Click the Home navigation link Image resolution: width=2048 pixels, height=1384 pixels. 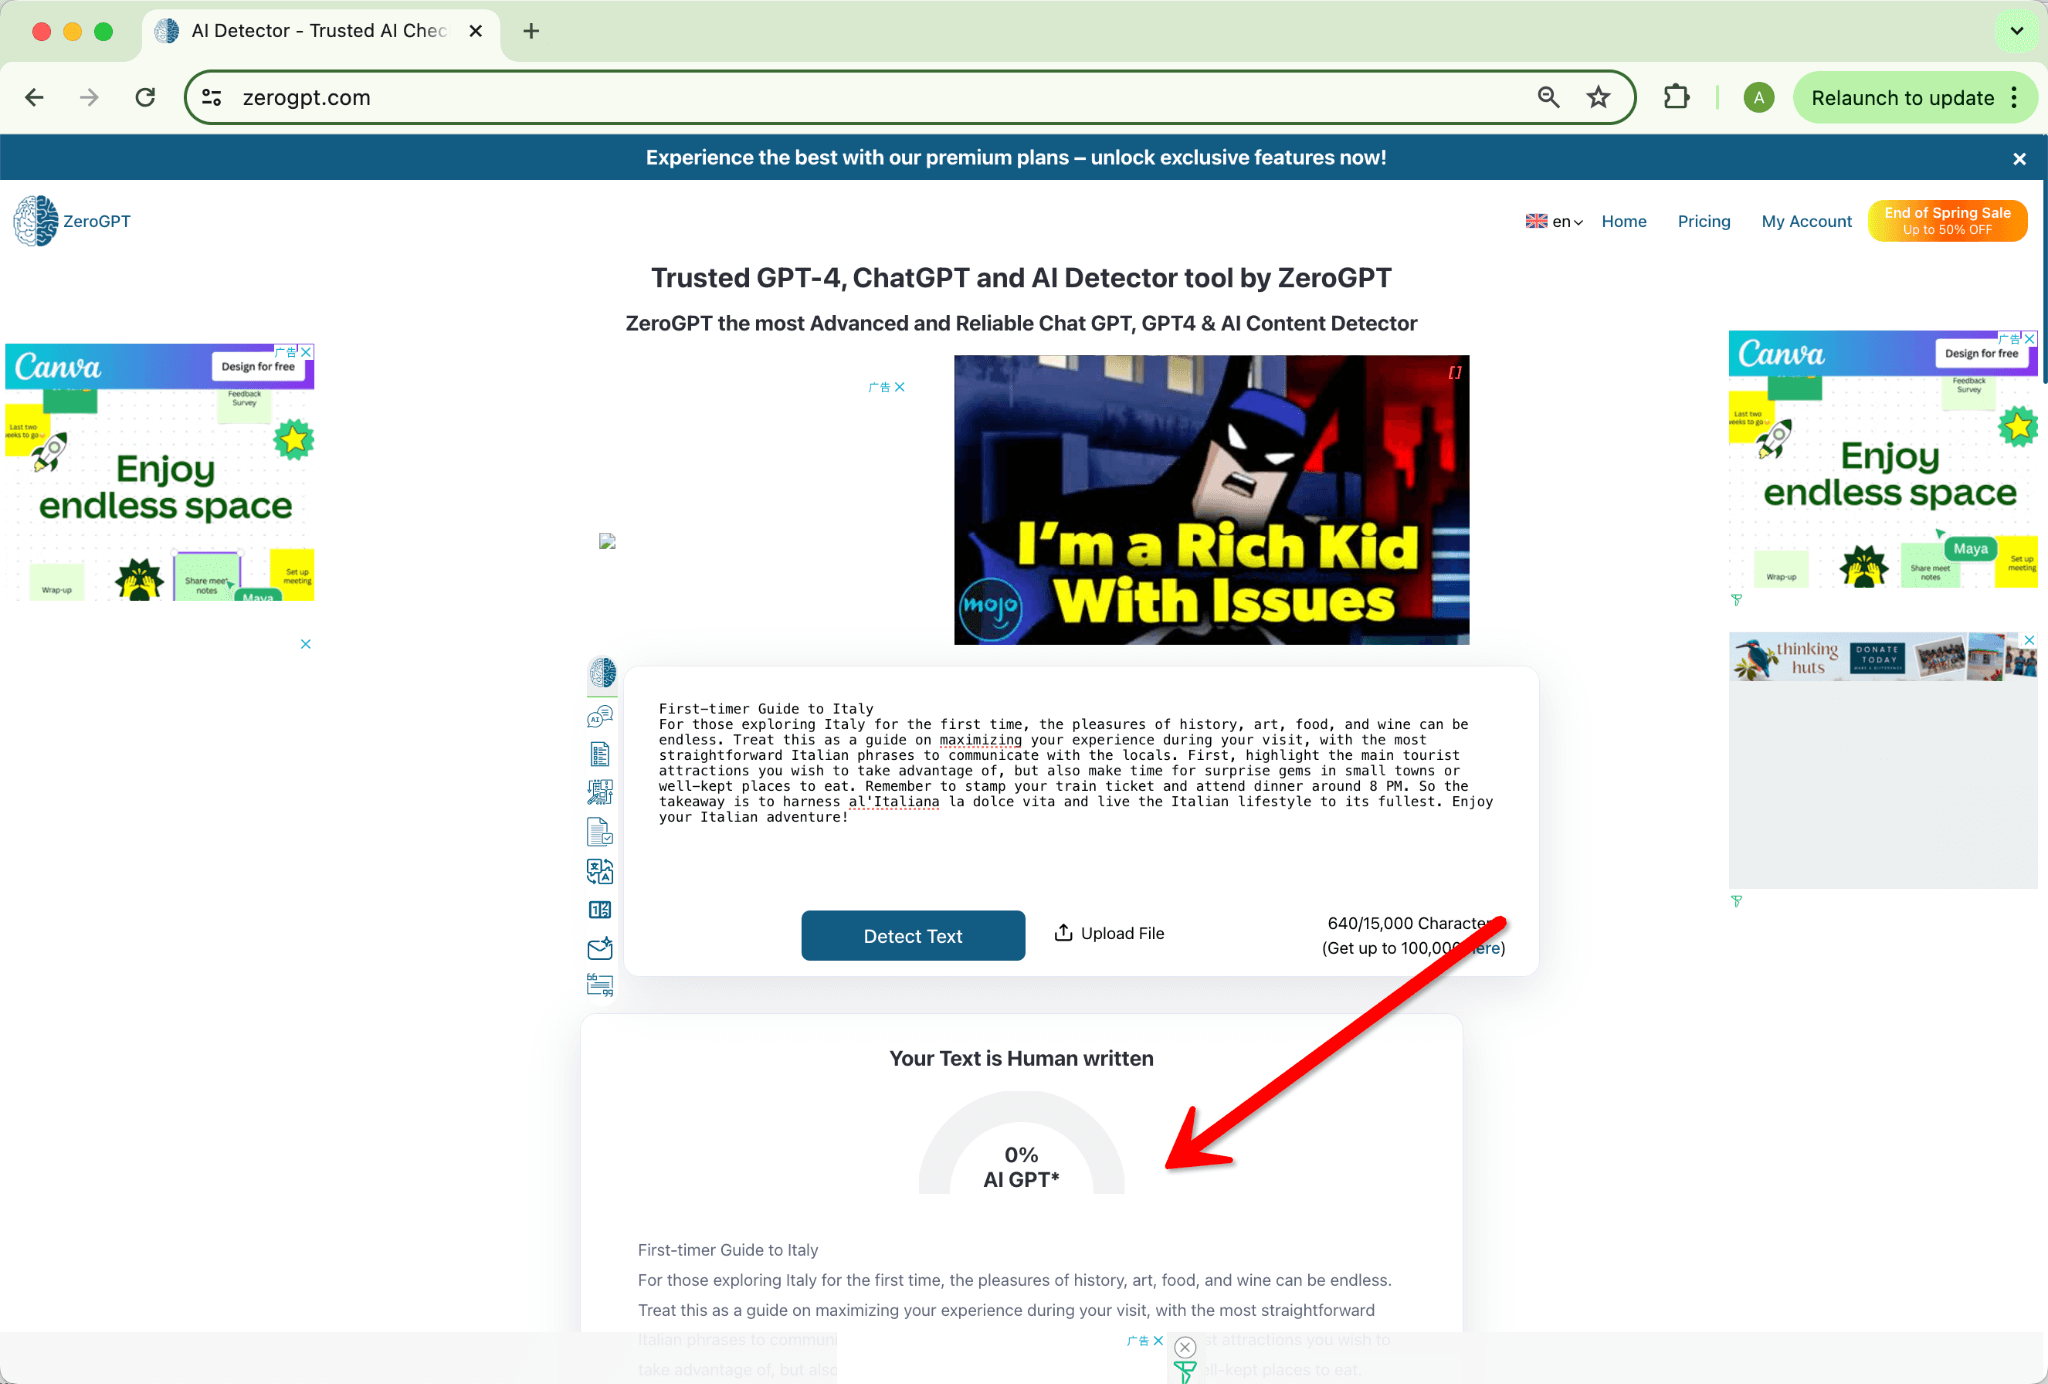(x=1623, y=221)
